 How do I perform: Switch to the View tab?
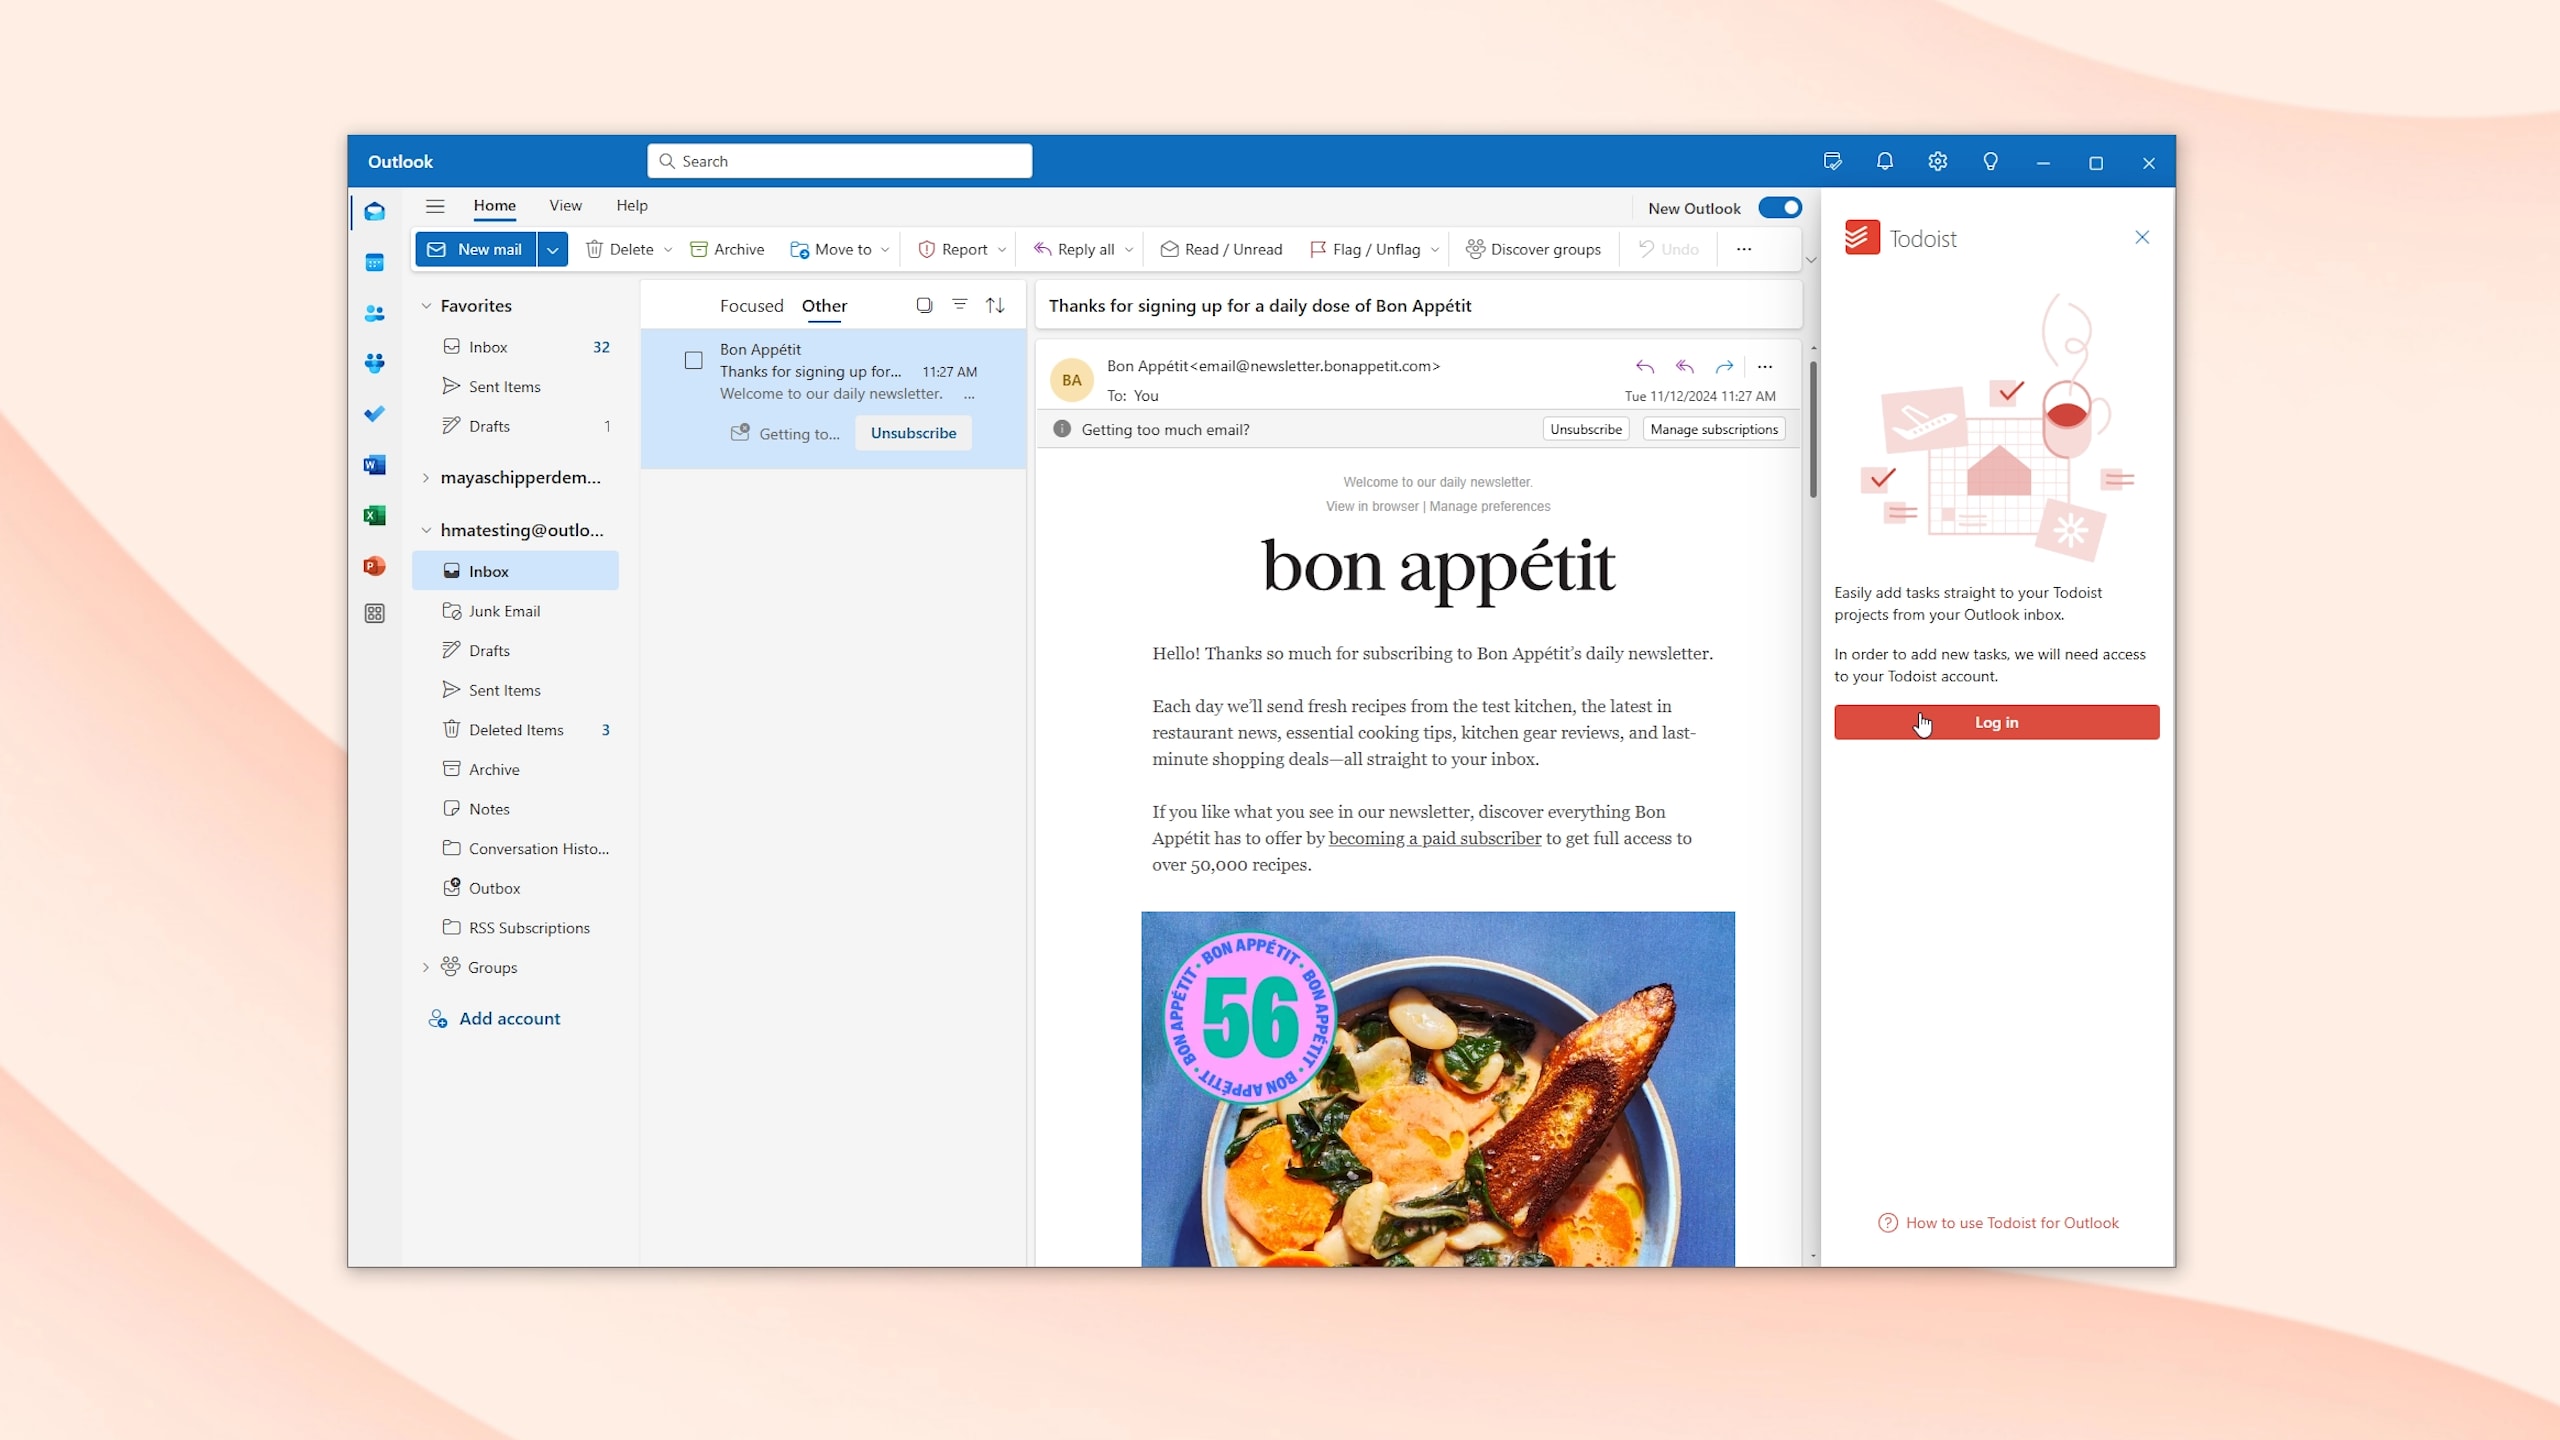[x=565, y=206]
